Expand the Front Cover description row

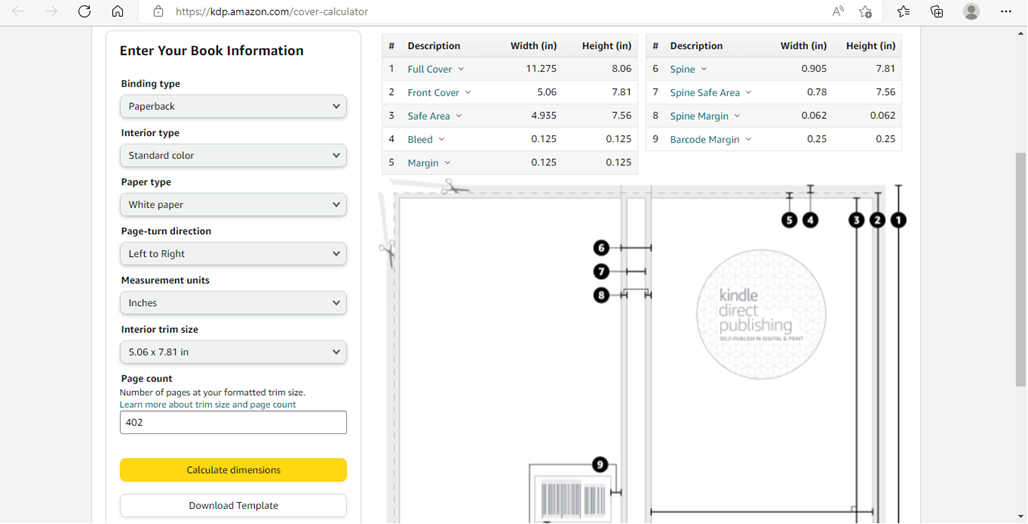tap(439, 92)
